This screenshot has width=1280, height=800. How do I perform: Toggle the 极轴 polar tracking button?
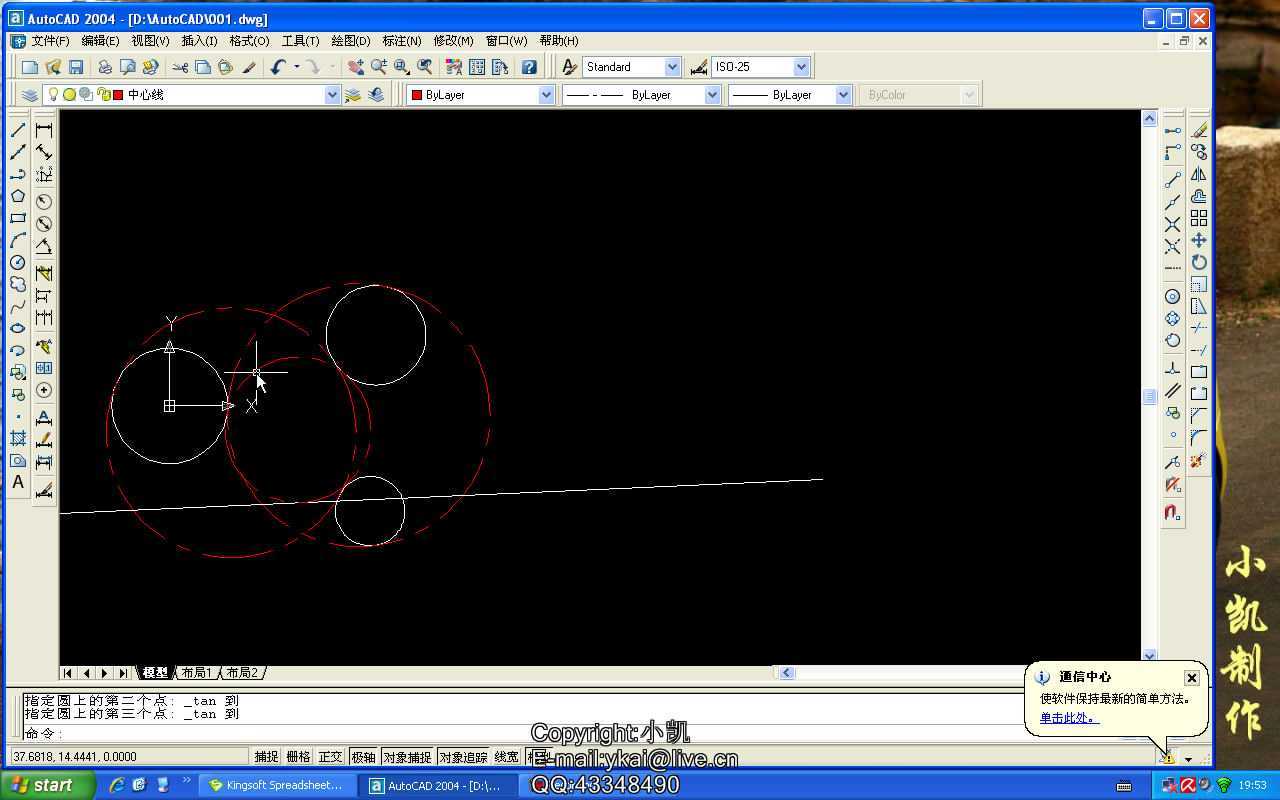click(363, 757)
